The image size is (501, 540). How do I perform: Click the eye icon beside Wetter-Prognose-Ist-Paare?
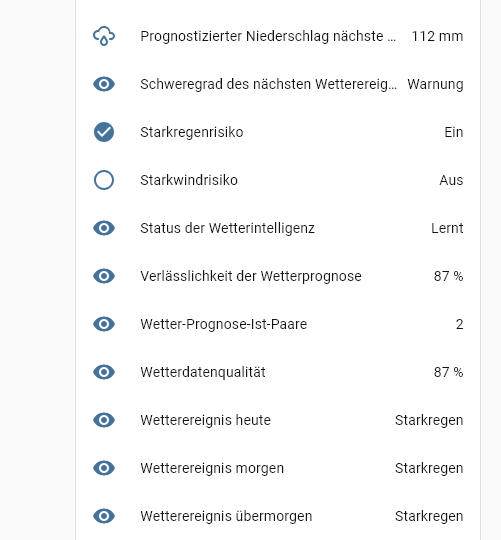[x=104, y=324]
